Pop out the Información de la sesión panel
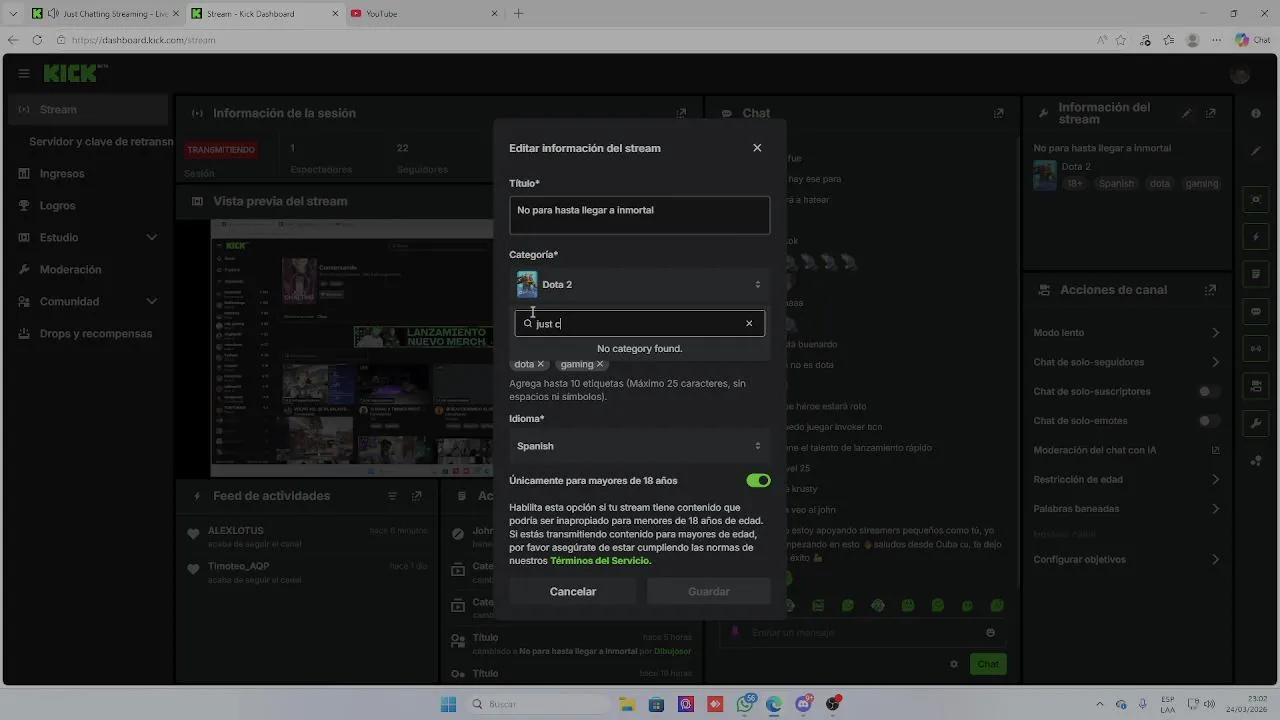Image resolution: width=1280 pixels, height=720 pixels. tap(682, 114)
